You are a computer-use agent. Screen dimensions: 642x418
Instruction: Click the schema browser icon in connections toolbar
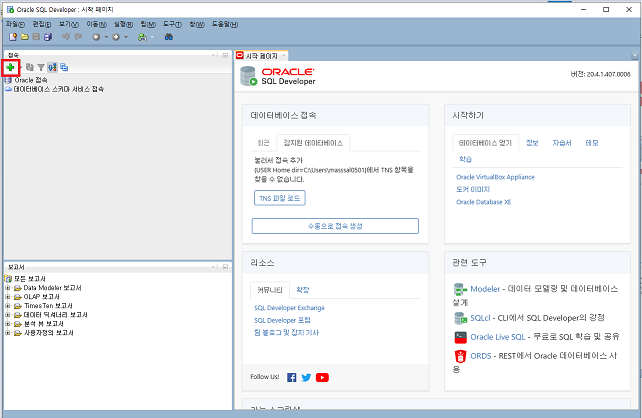coord(52,67)
